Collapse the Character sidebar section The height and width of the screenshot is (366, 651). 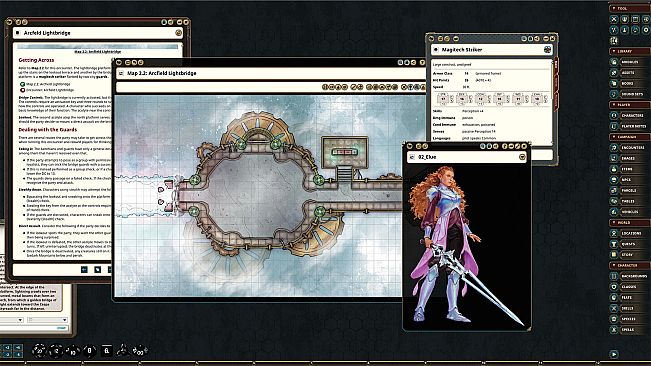(x=629, y=265)
